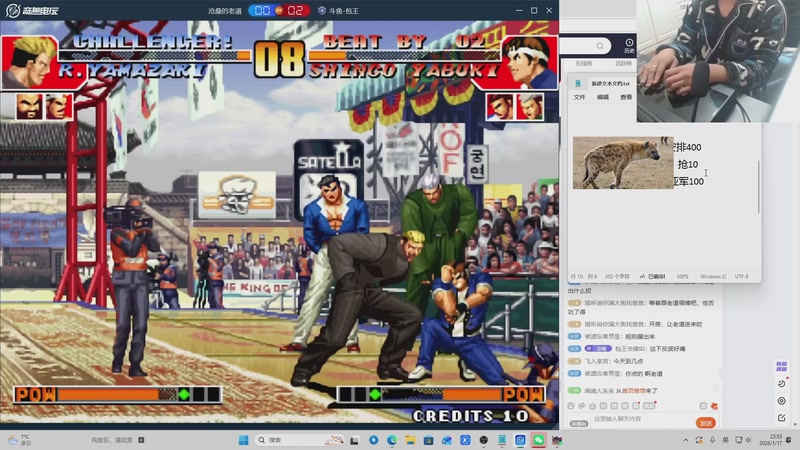Click the microphone icon in system tray

click(x=712, y=440)
